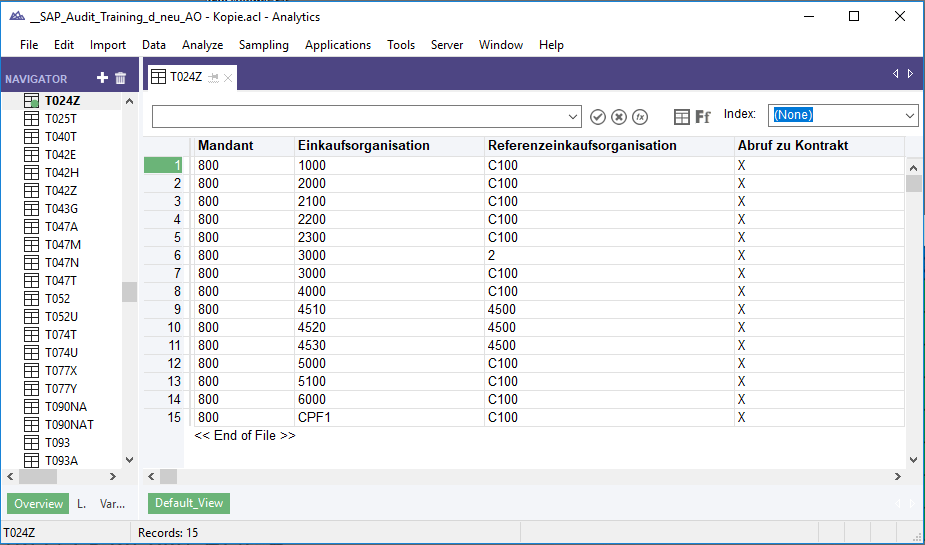The width and height of the screenshot is (925, 545).
Task: Click the plus icon in Navigator header
Action: pyautogui.click(x=102, y=78)
